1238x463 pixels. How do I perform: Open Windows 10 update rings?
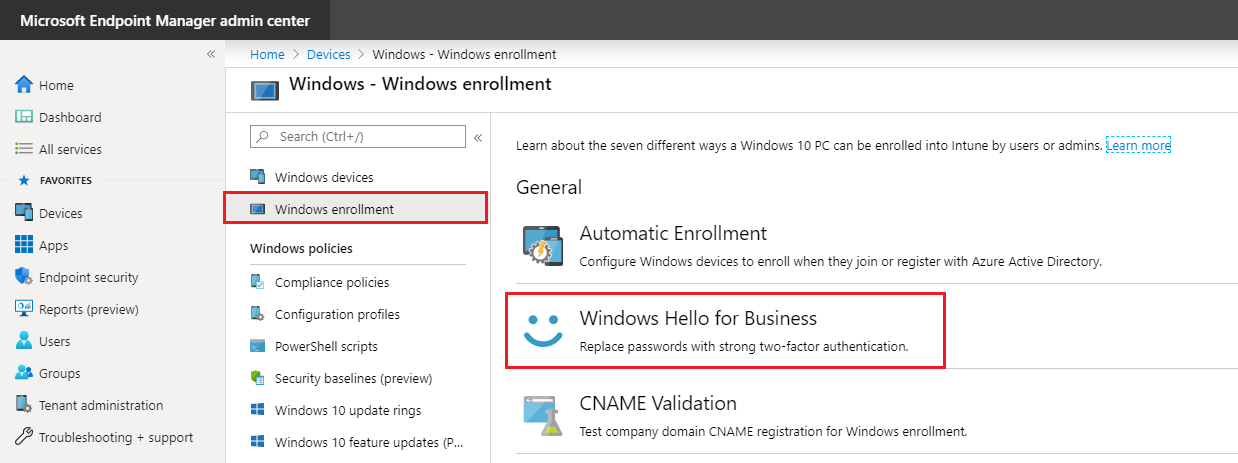click(348, 410)
